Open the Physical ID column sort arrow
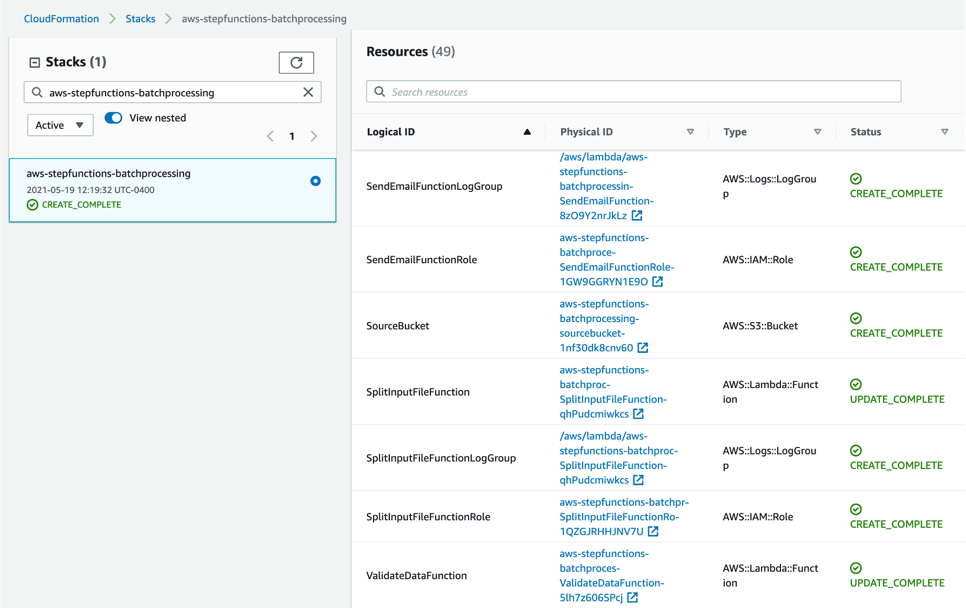 [690, 132]
